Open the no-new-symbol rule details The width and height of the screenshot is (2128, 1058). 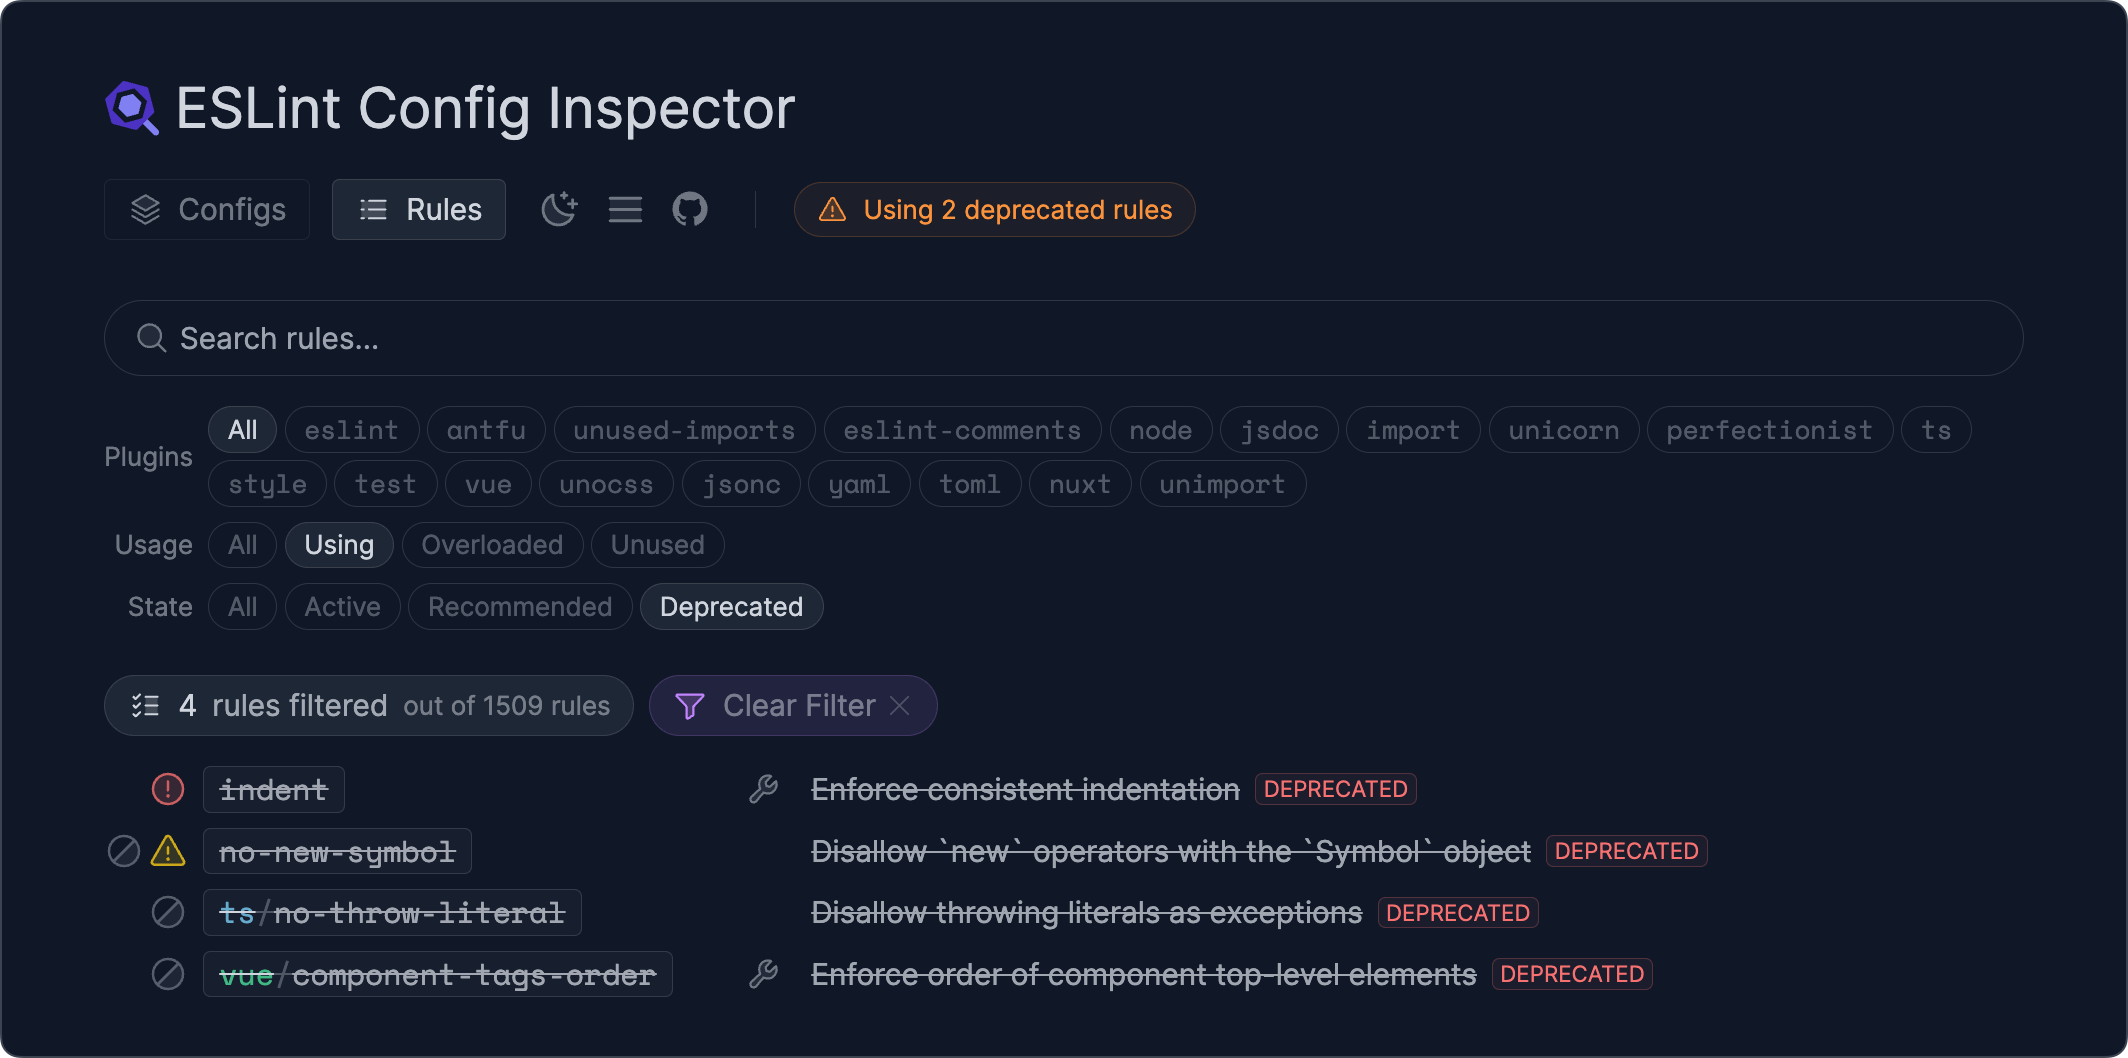(x=337, y=851)
